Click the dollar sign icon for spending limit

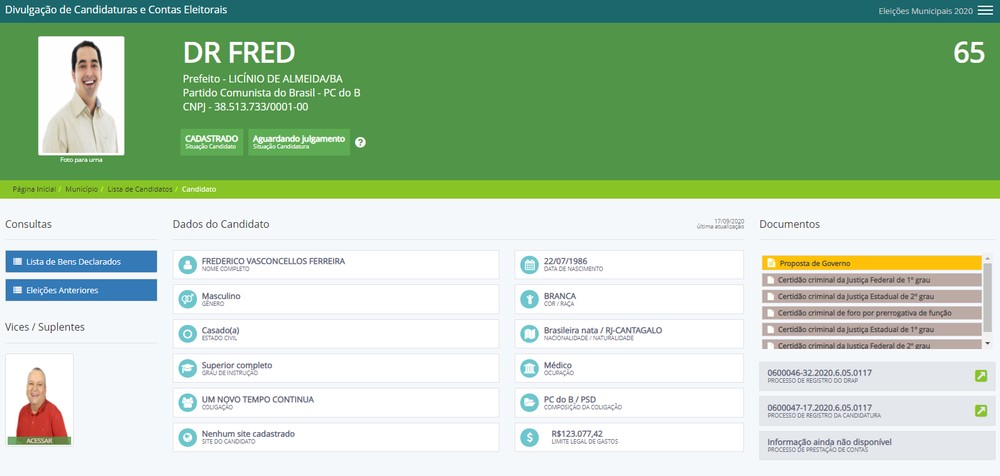[x=530, y=437]
